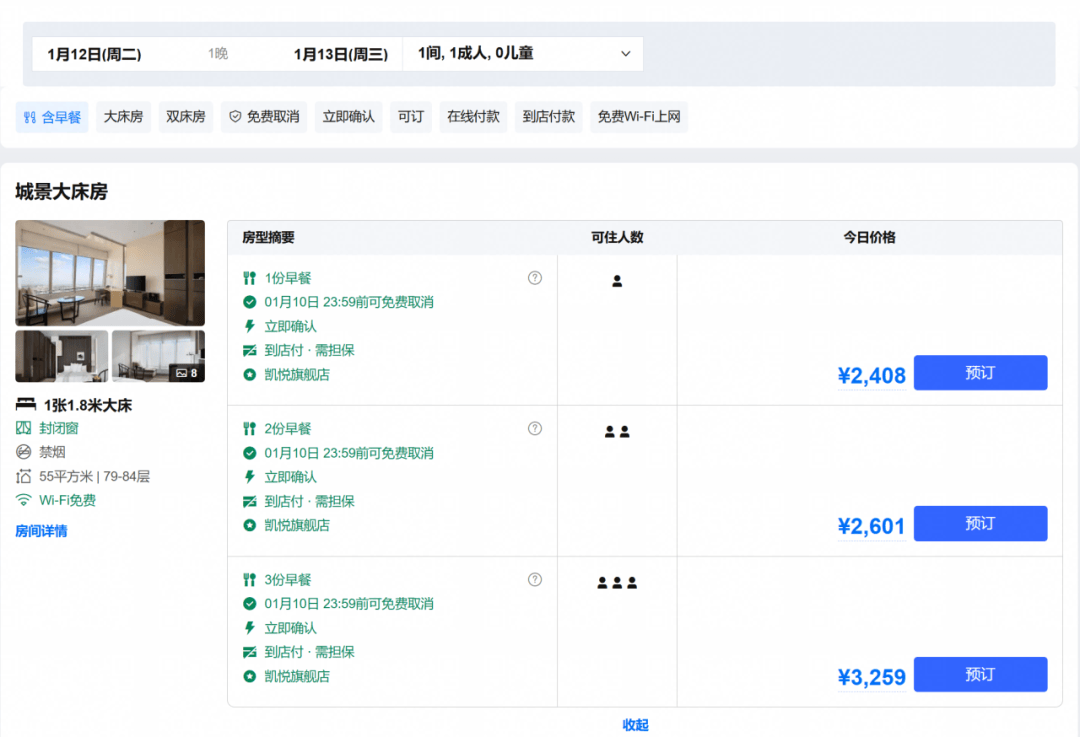The image size is (1080, 737).
Task: Click the three-person occupancy icon
Action: click(617, 583)
